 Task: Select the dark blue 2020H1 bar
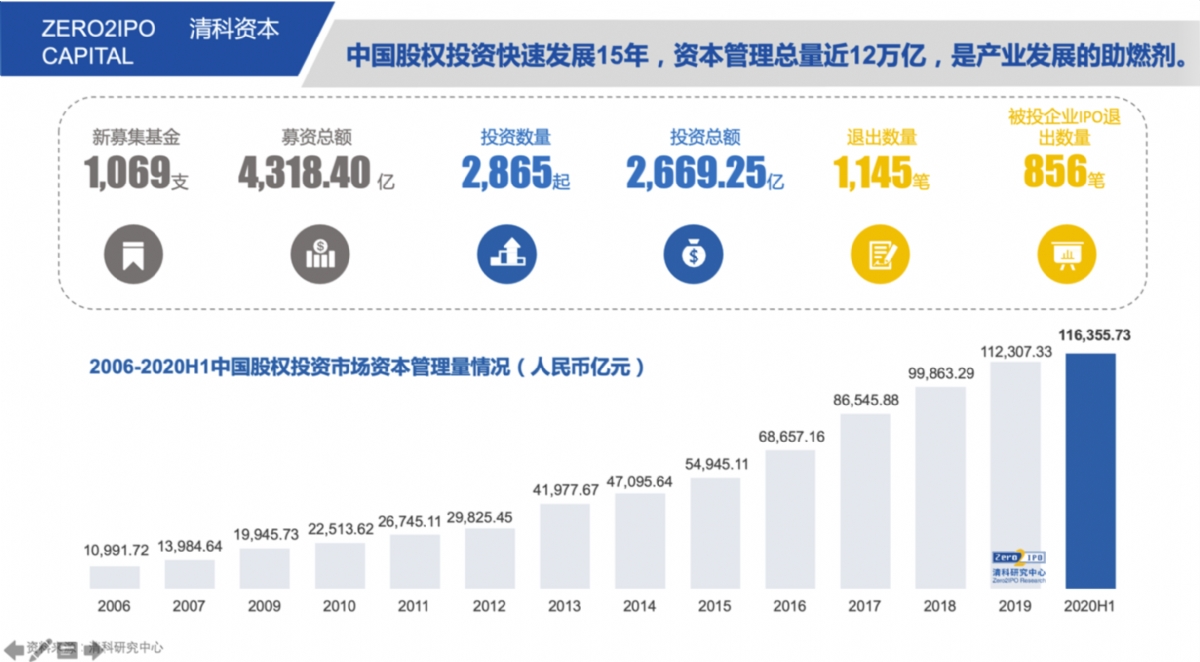tap(1090, 470)
